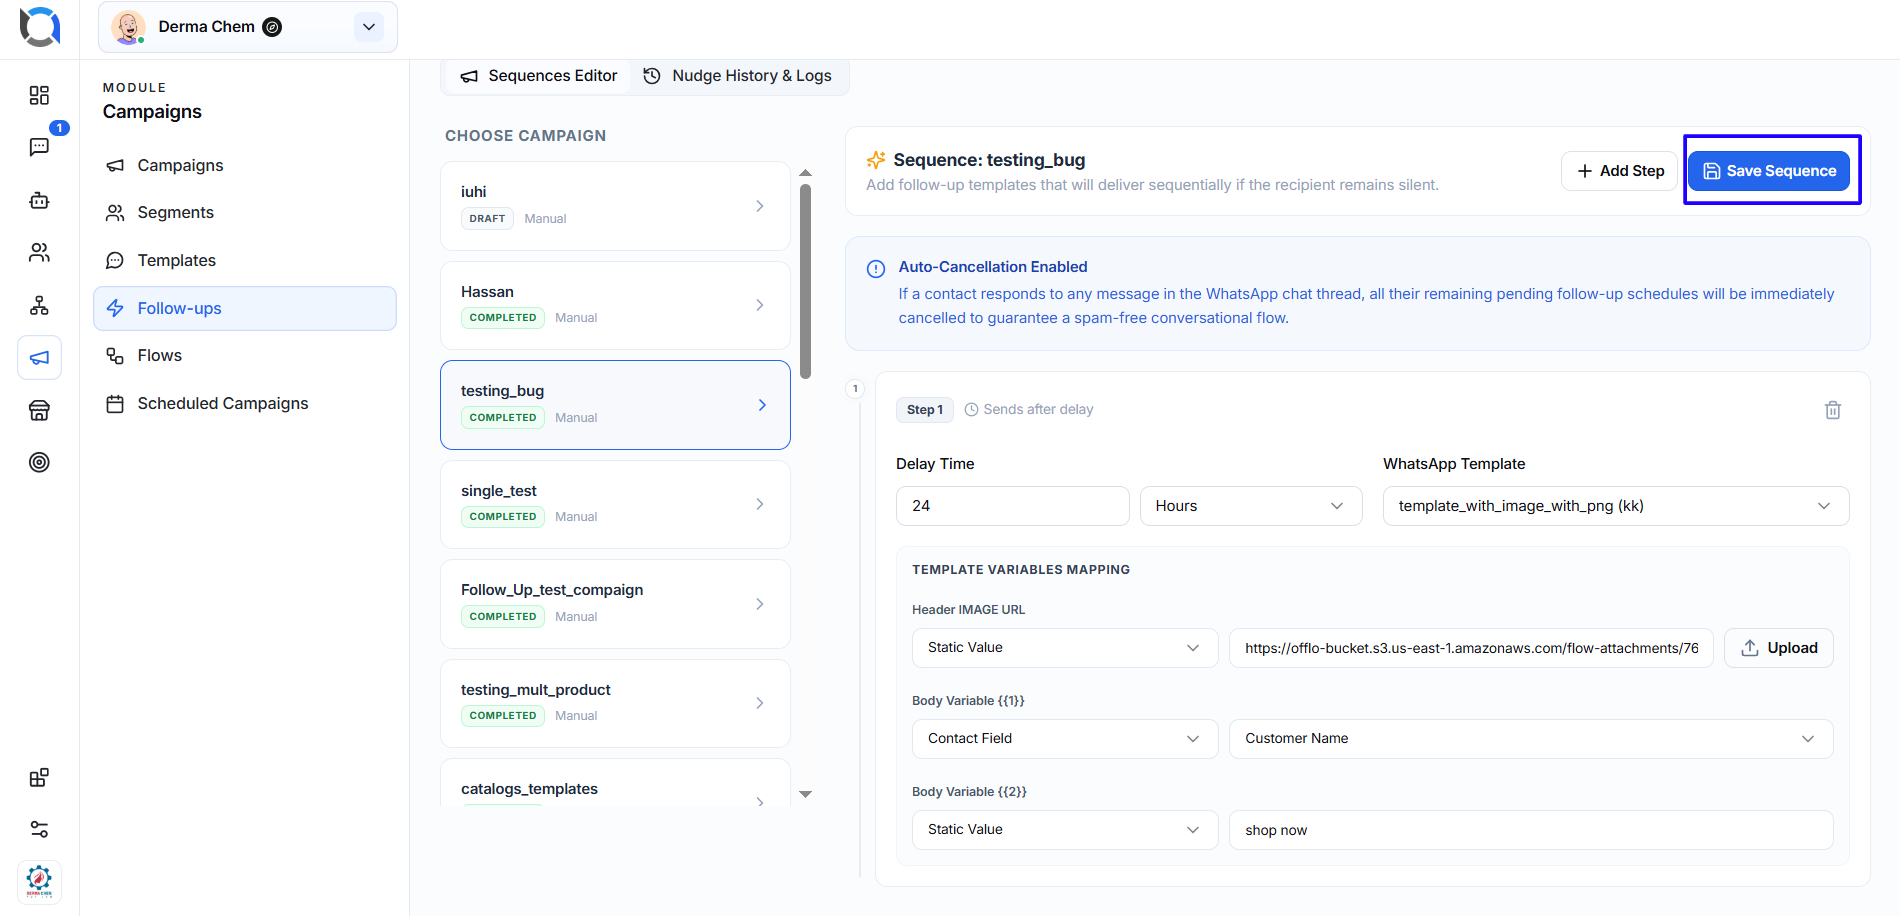The height and width of the screenshot is (916, 1900).
Task: Open the store shop icon in sidebar
Action: click(x=39, y=410)
